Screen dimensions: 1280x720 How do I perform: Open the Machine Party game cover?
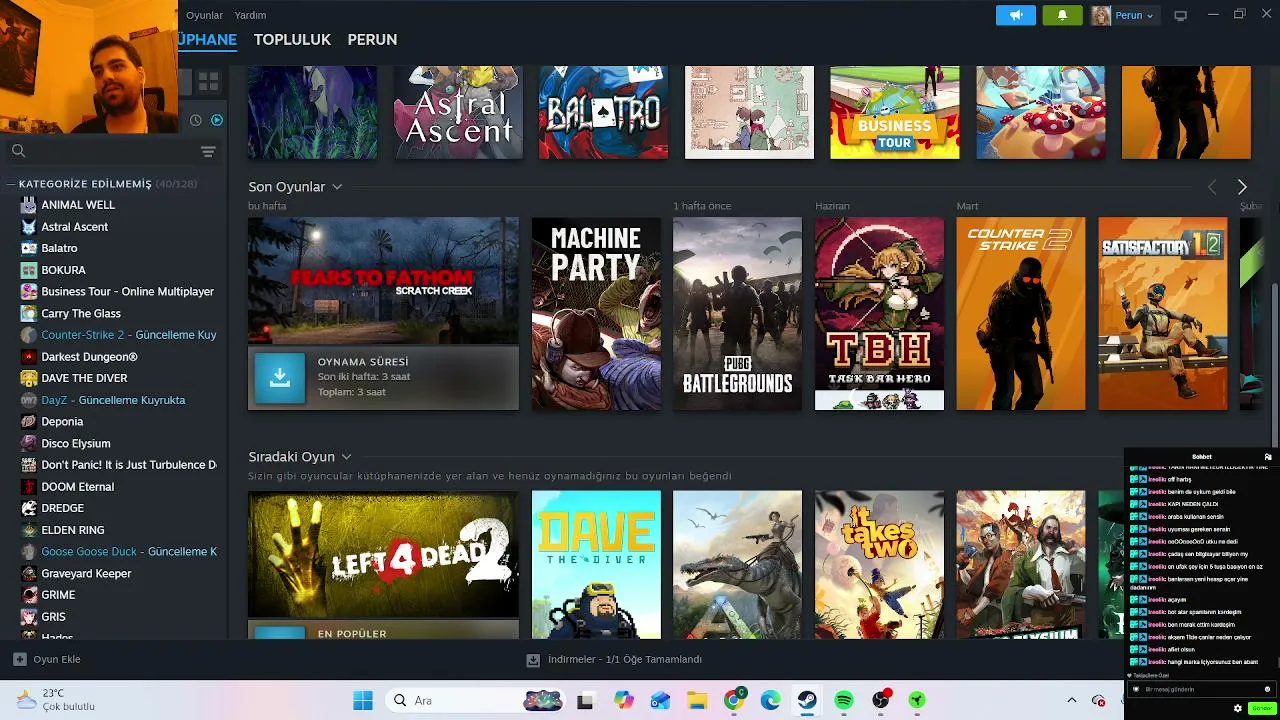pyautogui.click(x=596, y=314)
